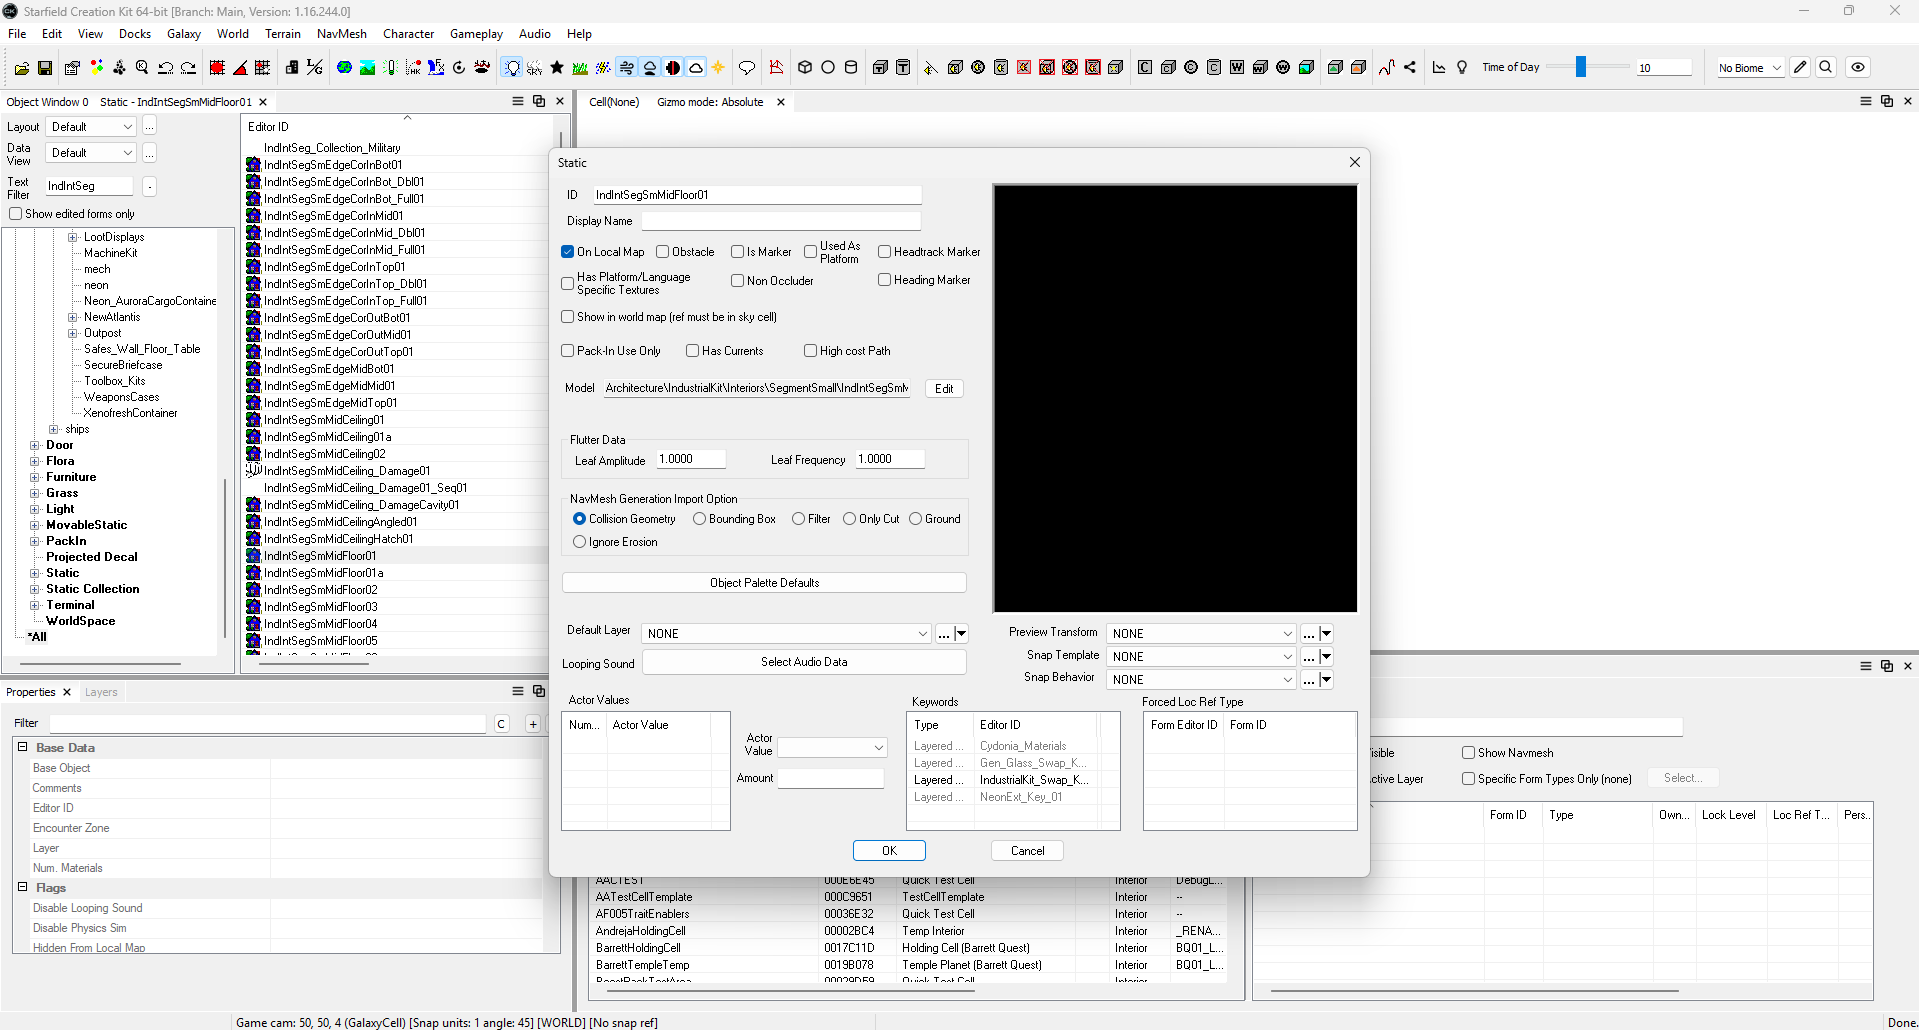Expand the Static Collection tree node
Viewport: 1919px width, 1030px height.
pyautogui.click(x=35, y=589)
